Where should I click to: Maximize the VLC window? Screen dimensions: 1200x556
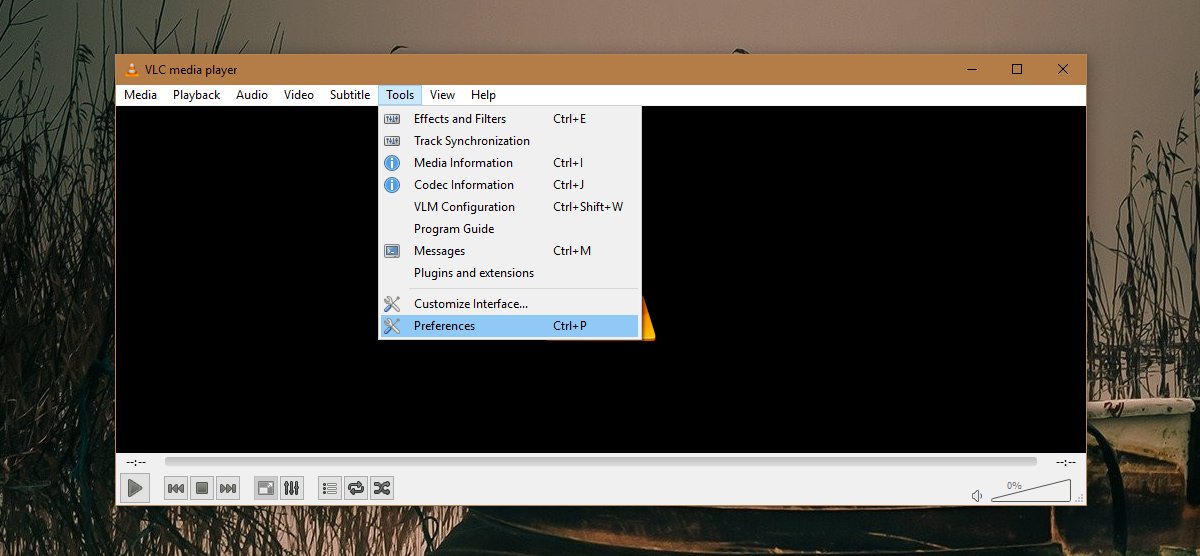(1017, 69)
